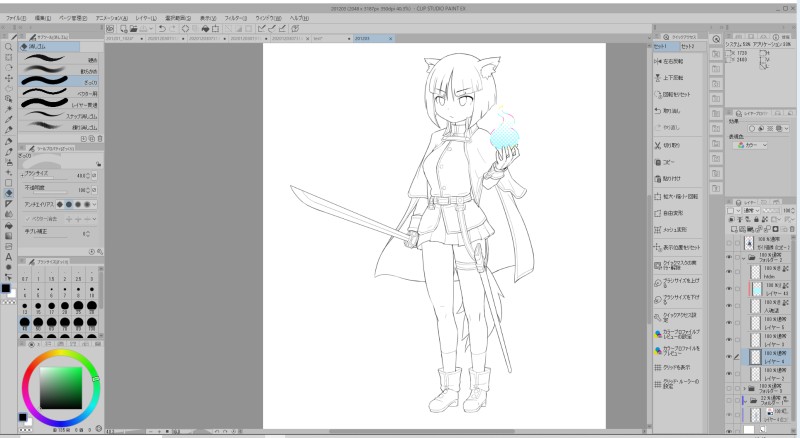
Task: Collapse the フォルダー 1 layer folder
Action: coord(744,401)
